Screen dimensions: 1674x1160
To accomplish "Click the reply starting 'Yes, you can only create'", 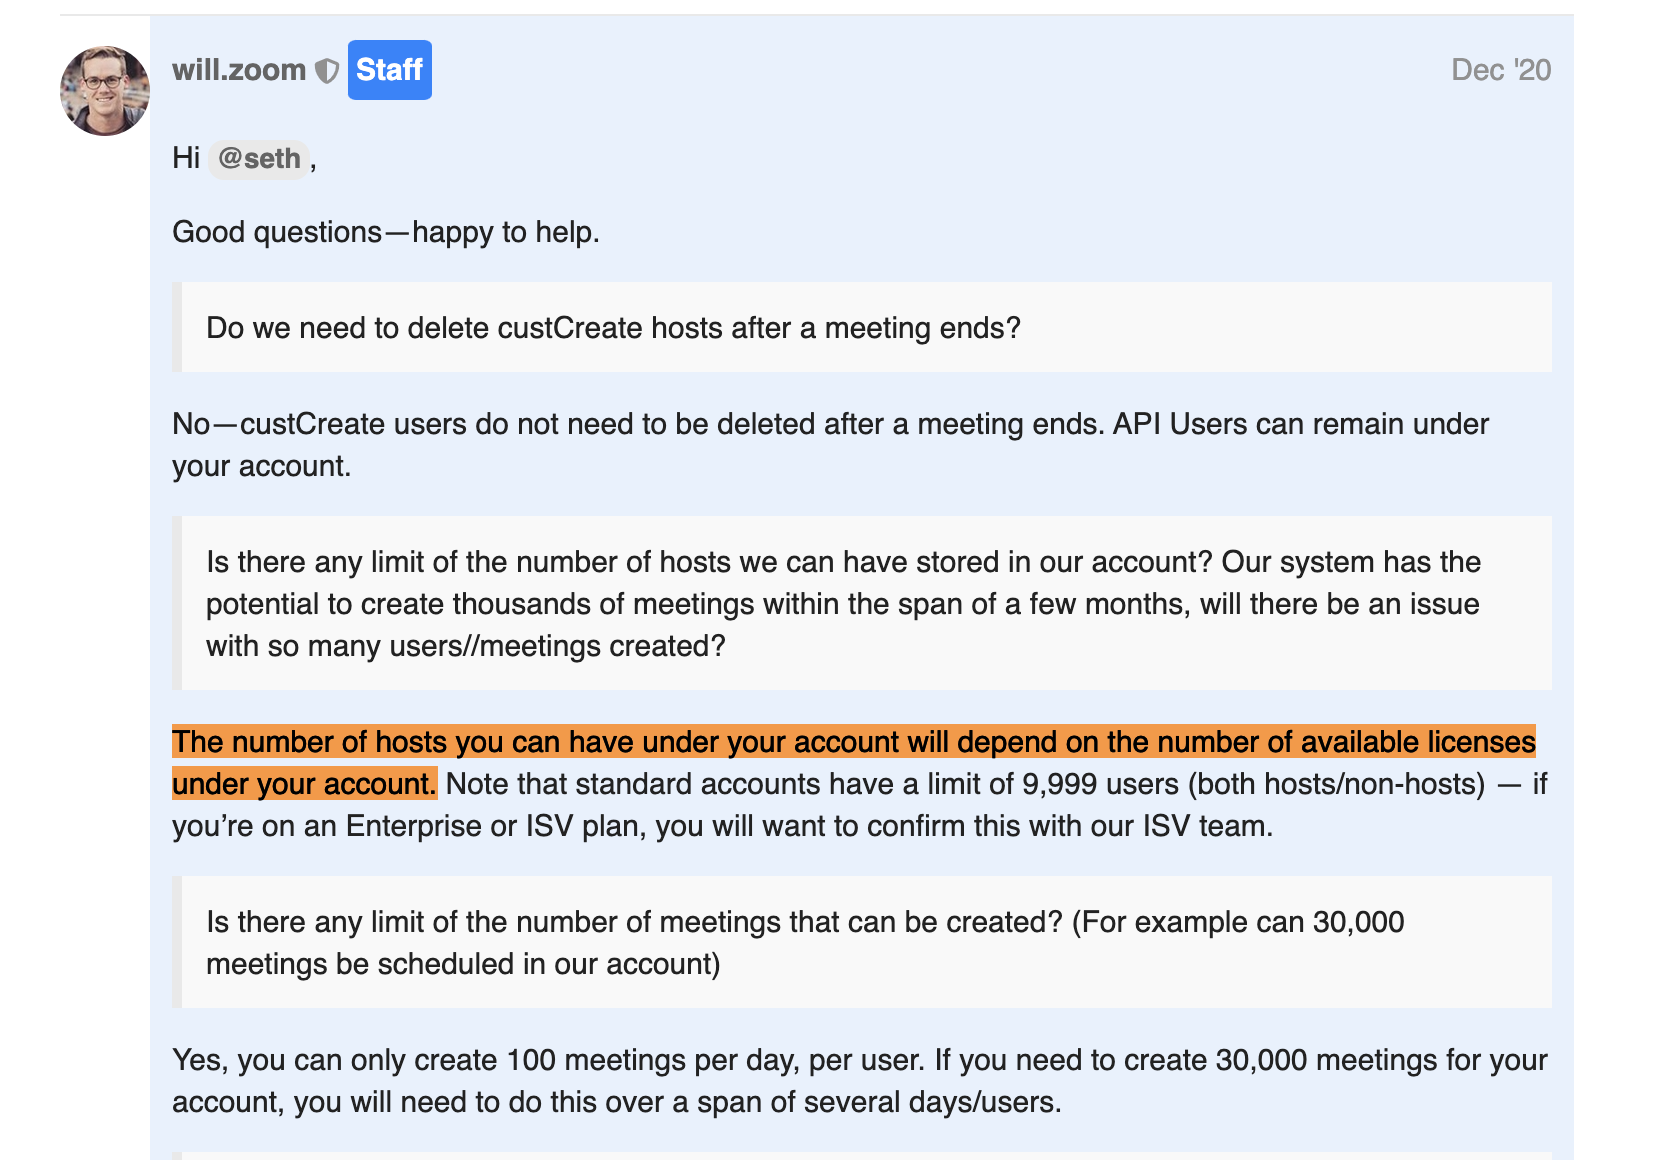I will (x=860, y=1081).
